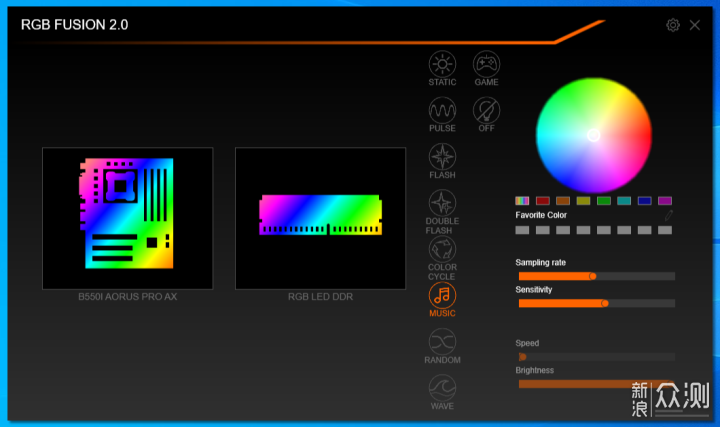
Task: Pick the teal preset color swatch
Action: point(624,201)
